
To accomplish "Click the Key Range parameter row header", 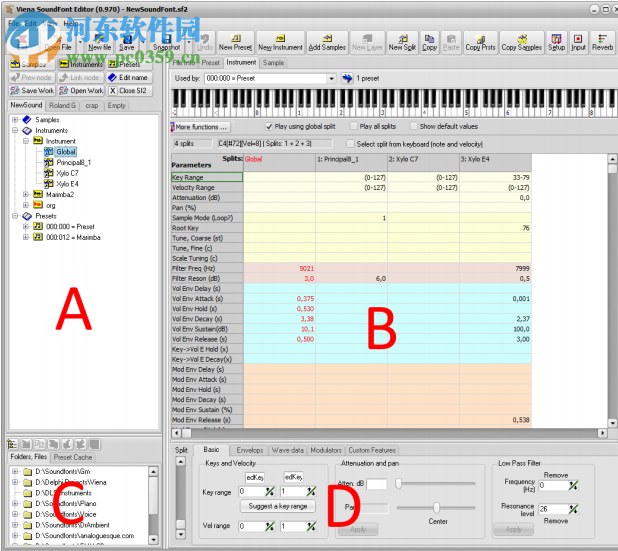I will coord(207,177).
